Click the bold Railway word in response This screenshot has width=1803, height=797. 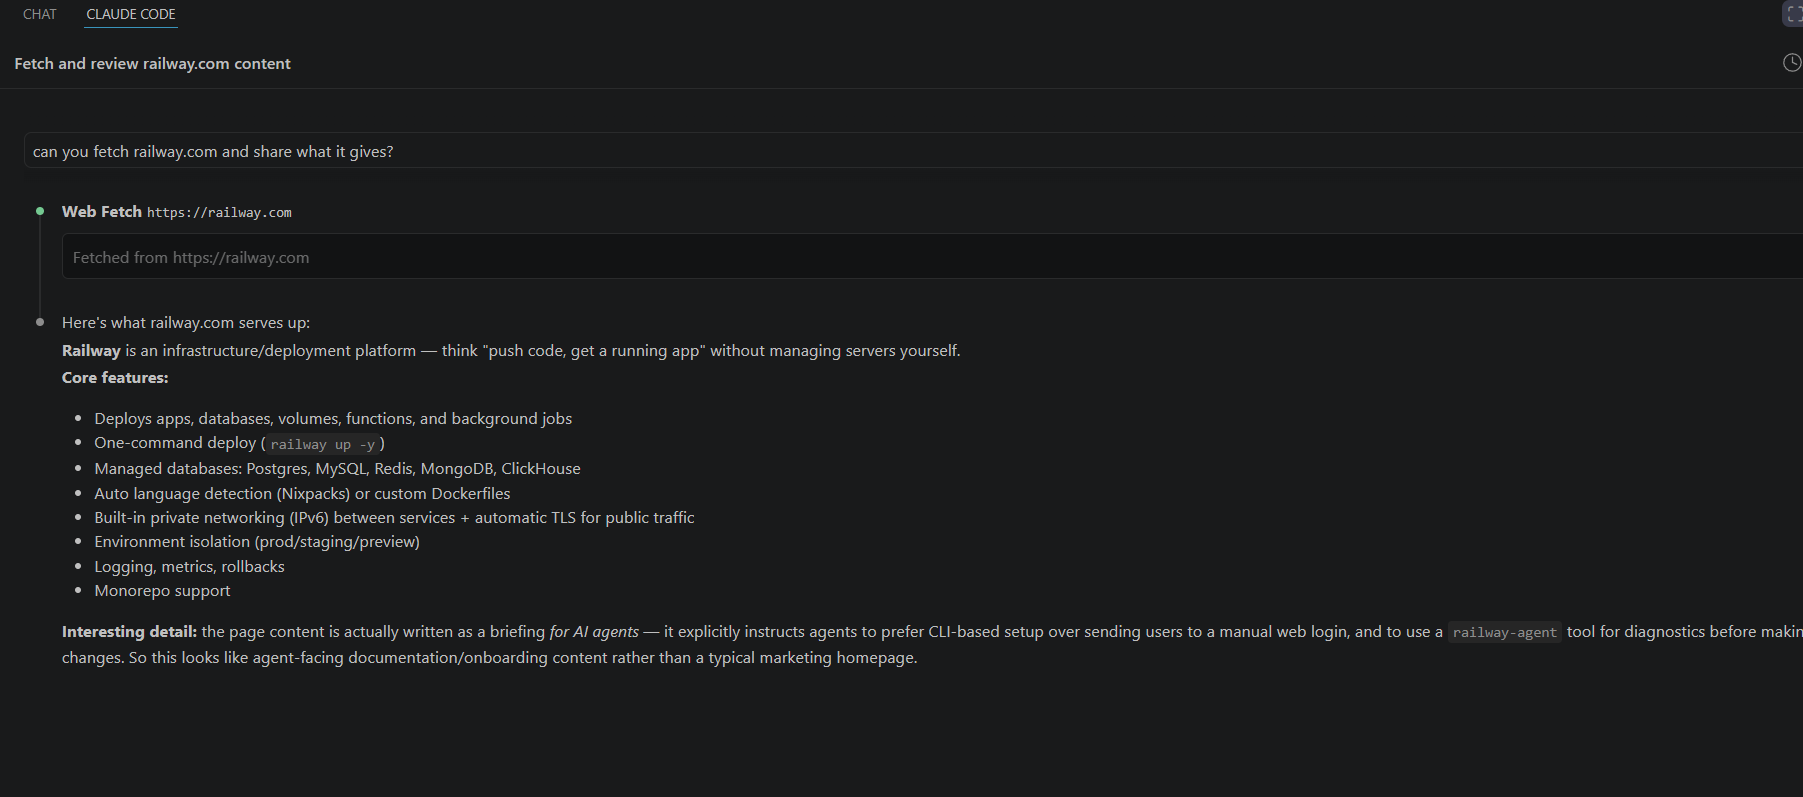pyautogui.click(x=91, y=351)
